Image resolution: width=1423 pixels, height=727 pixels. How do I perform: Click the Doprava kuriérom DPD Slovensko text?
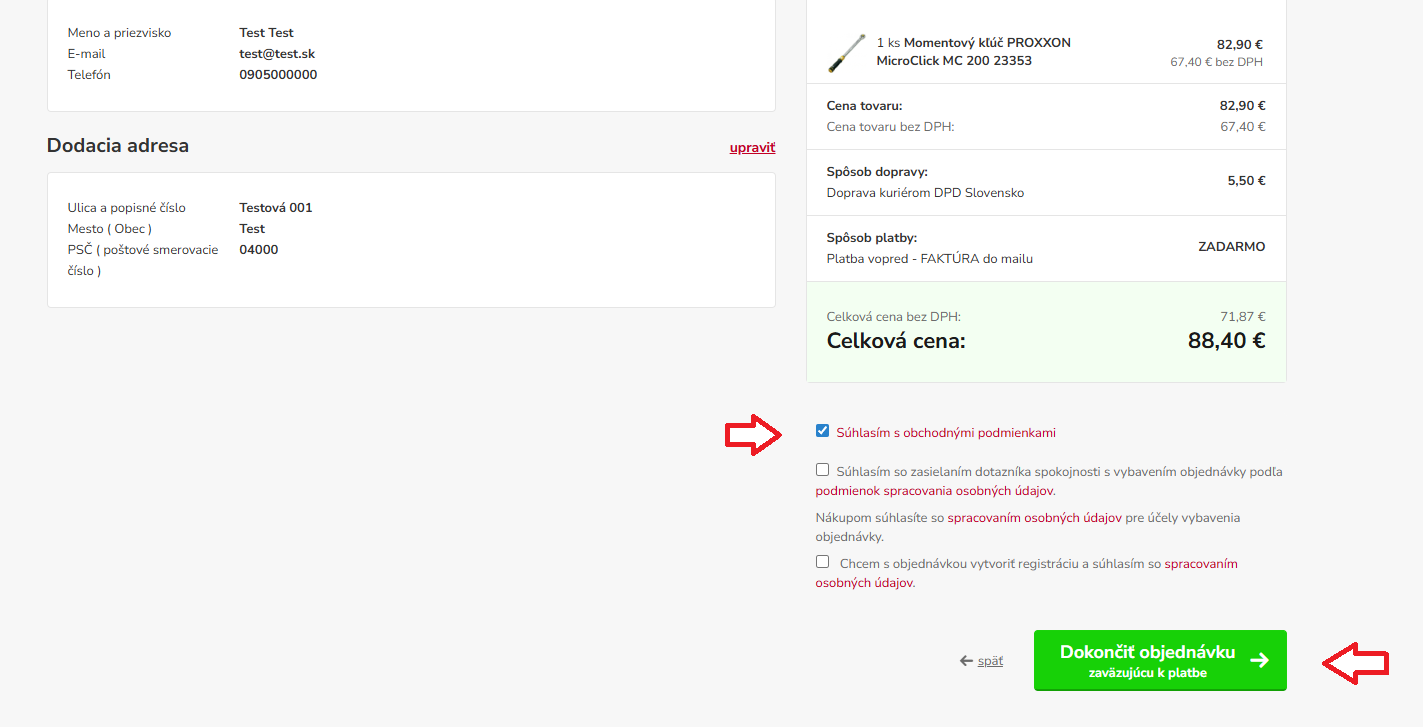[x=925, y=193]
